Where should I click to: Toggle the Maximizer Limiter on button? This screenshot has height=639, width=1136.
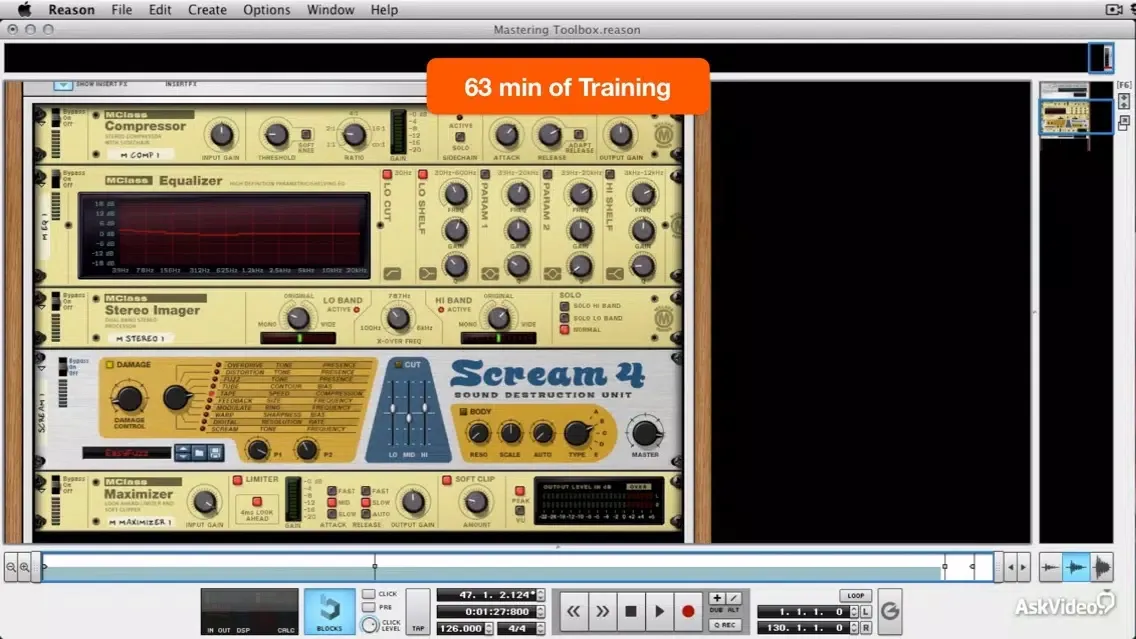(237, 480)
